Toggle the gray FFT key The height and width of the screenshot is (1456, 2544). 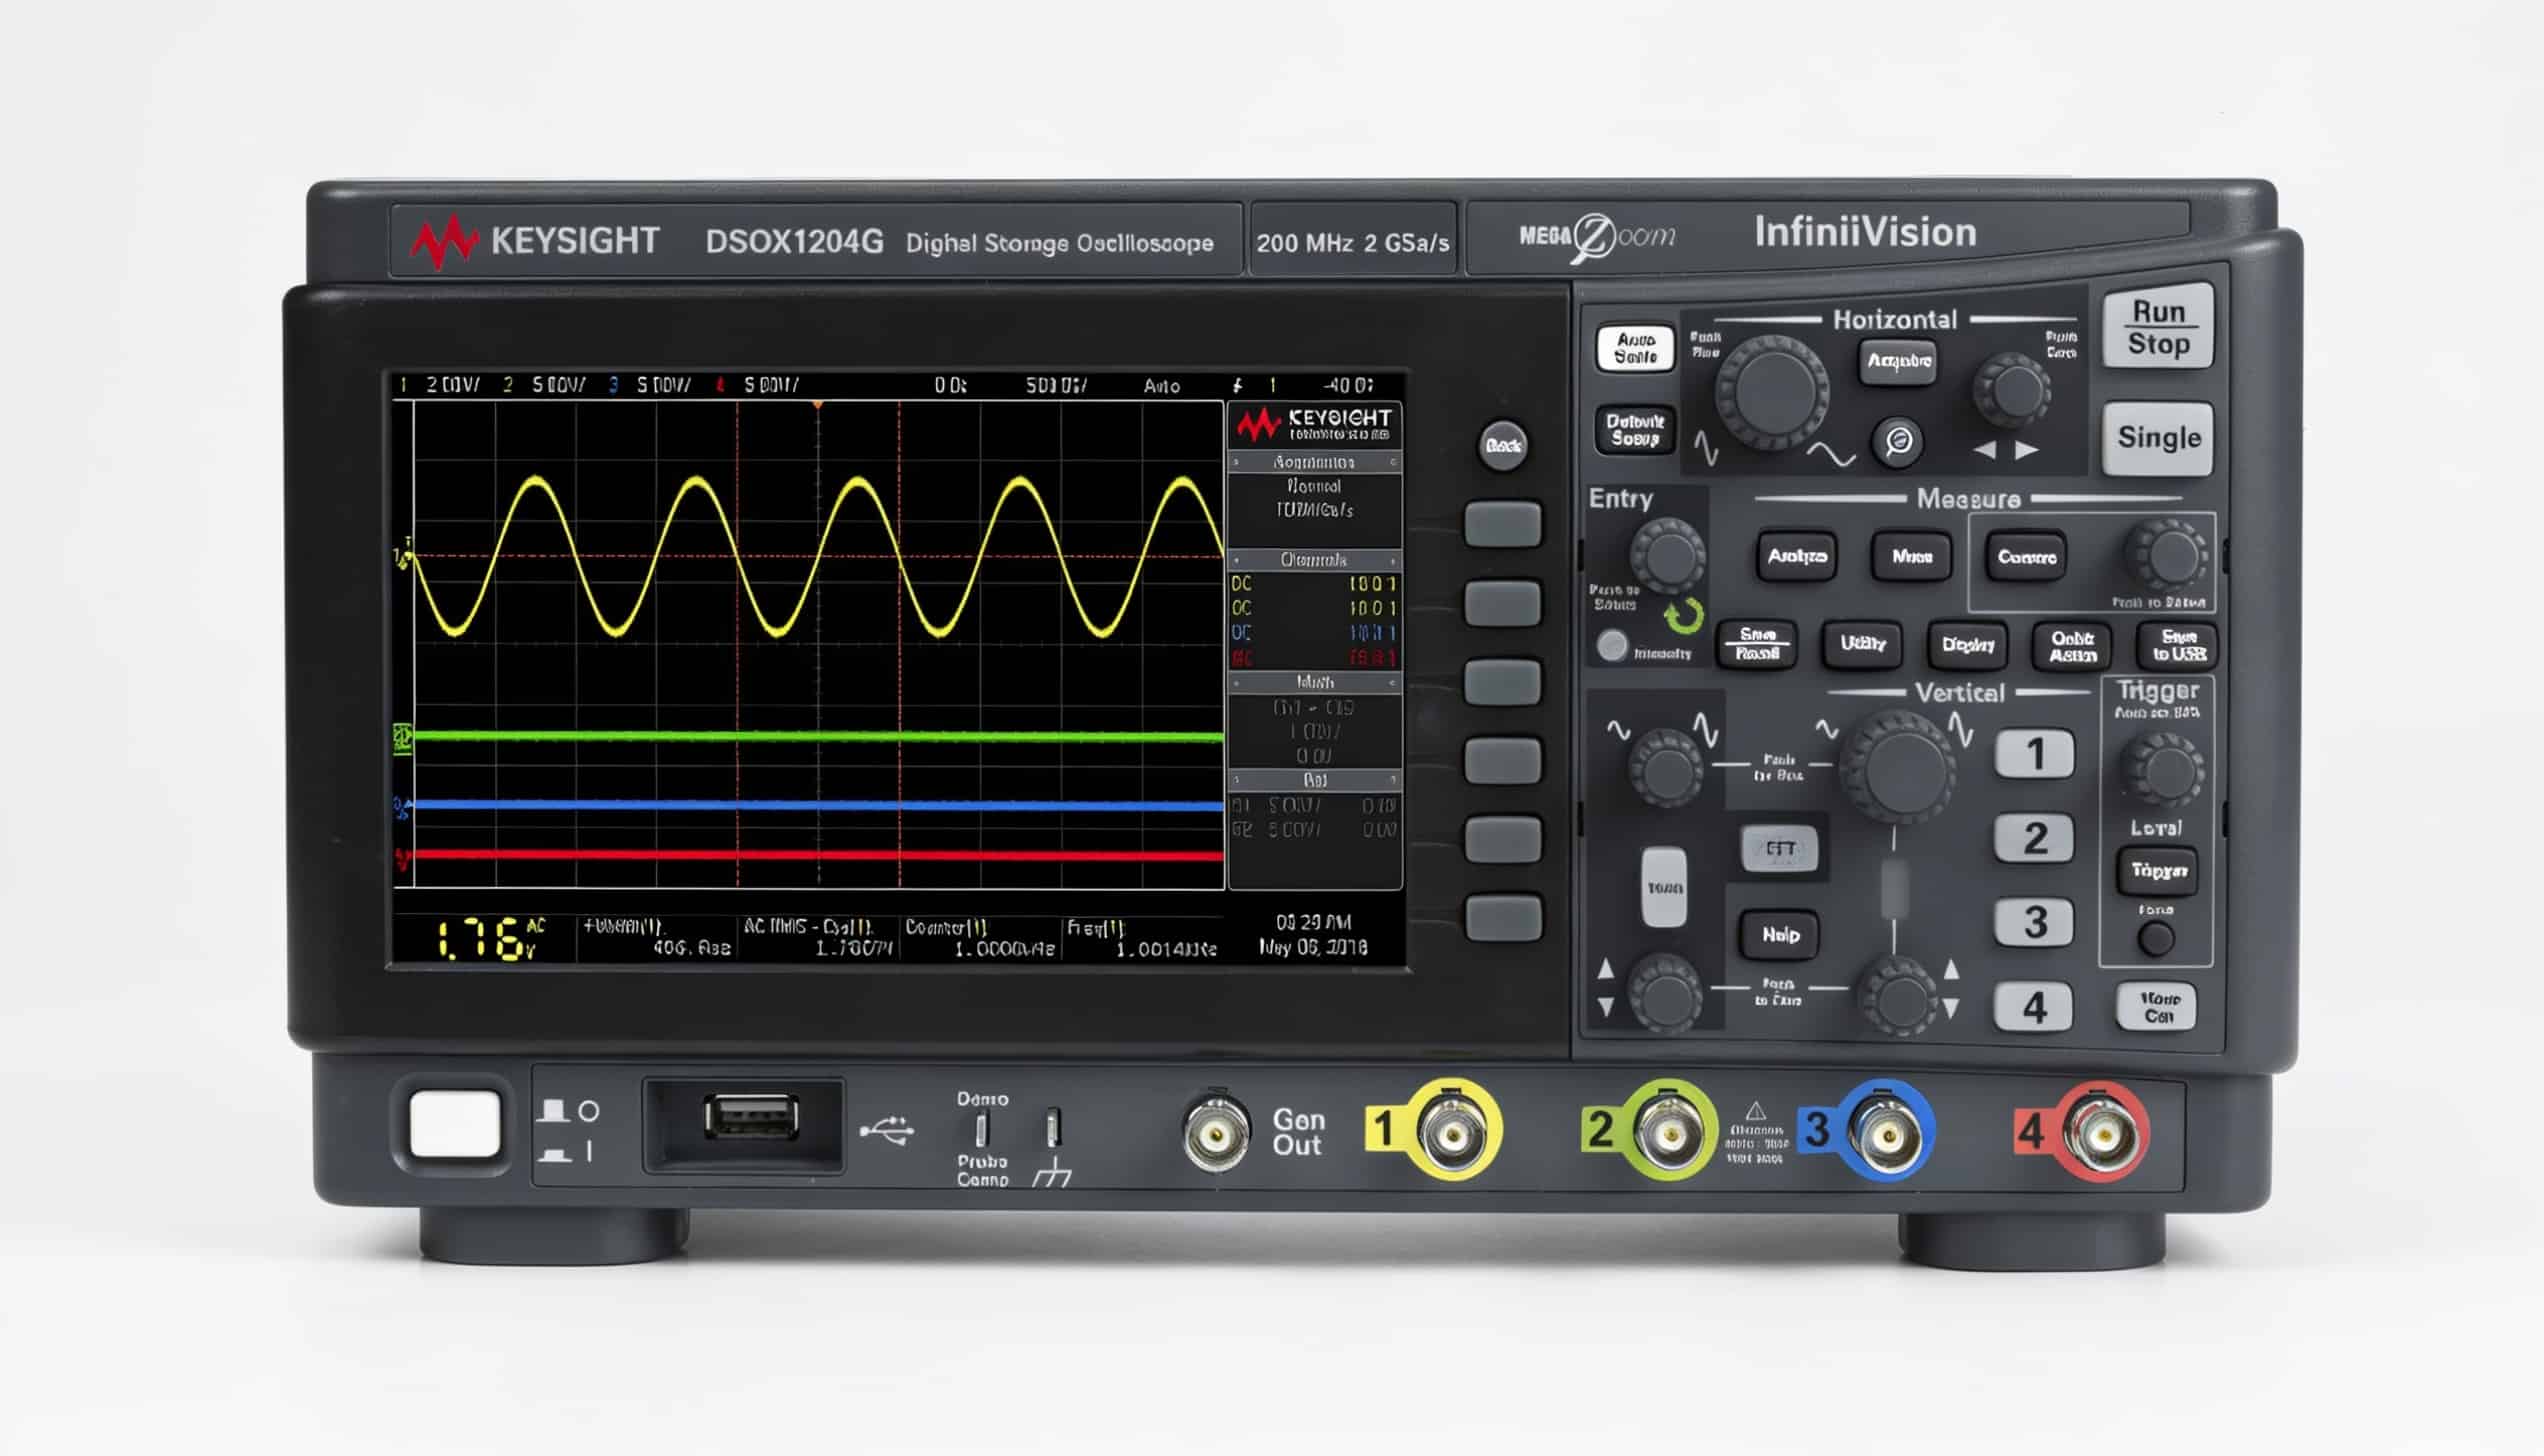tap(1779, 848)
